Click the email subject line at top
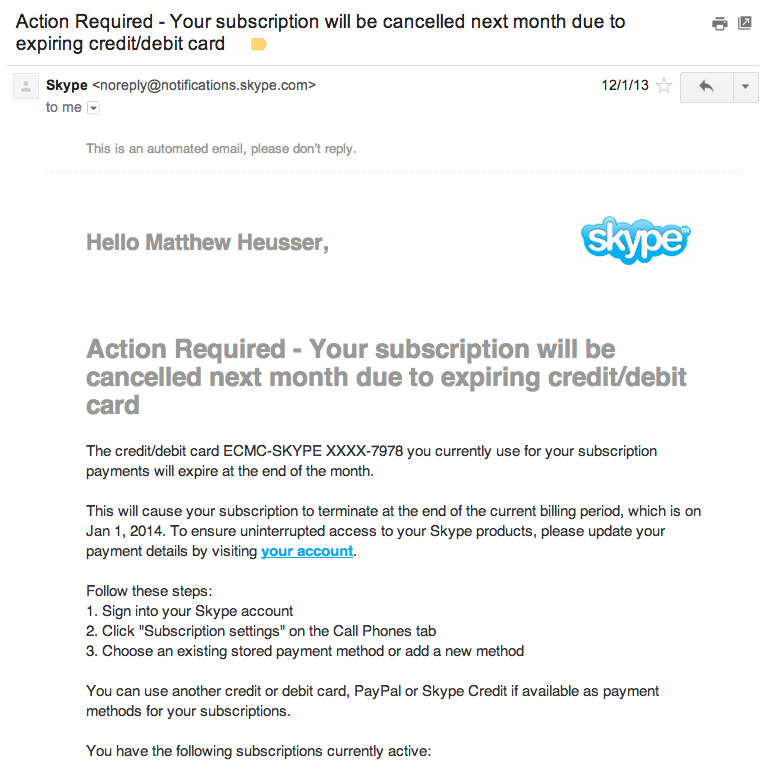 coord(320,33)
